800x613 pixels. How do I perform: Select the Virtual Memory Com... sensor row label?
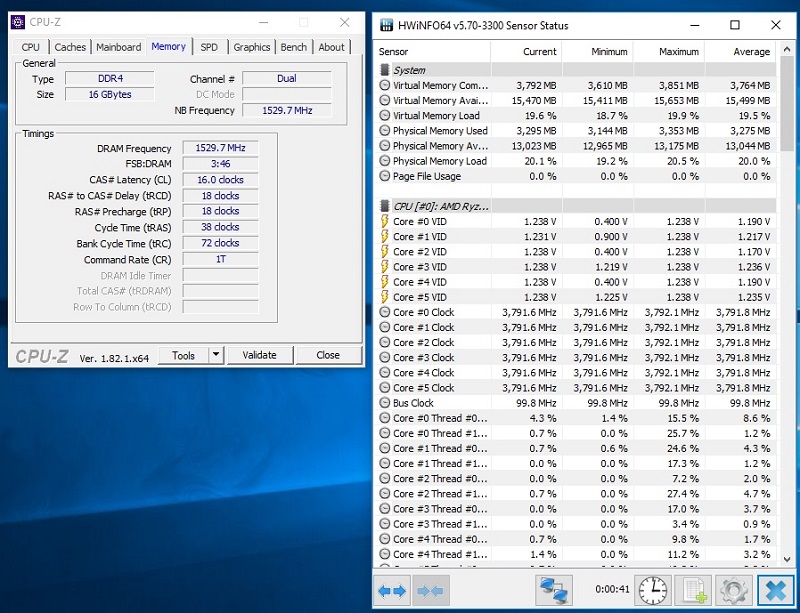click(x=440, y=85)
